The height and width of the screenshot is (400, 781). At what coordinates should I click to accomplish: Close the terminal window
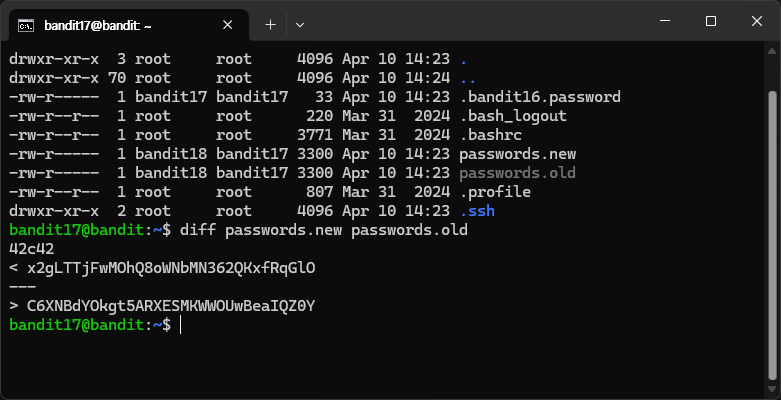coord(757,21)
